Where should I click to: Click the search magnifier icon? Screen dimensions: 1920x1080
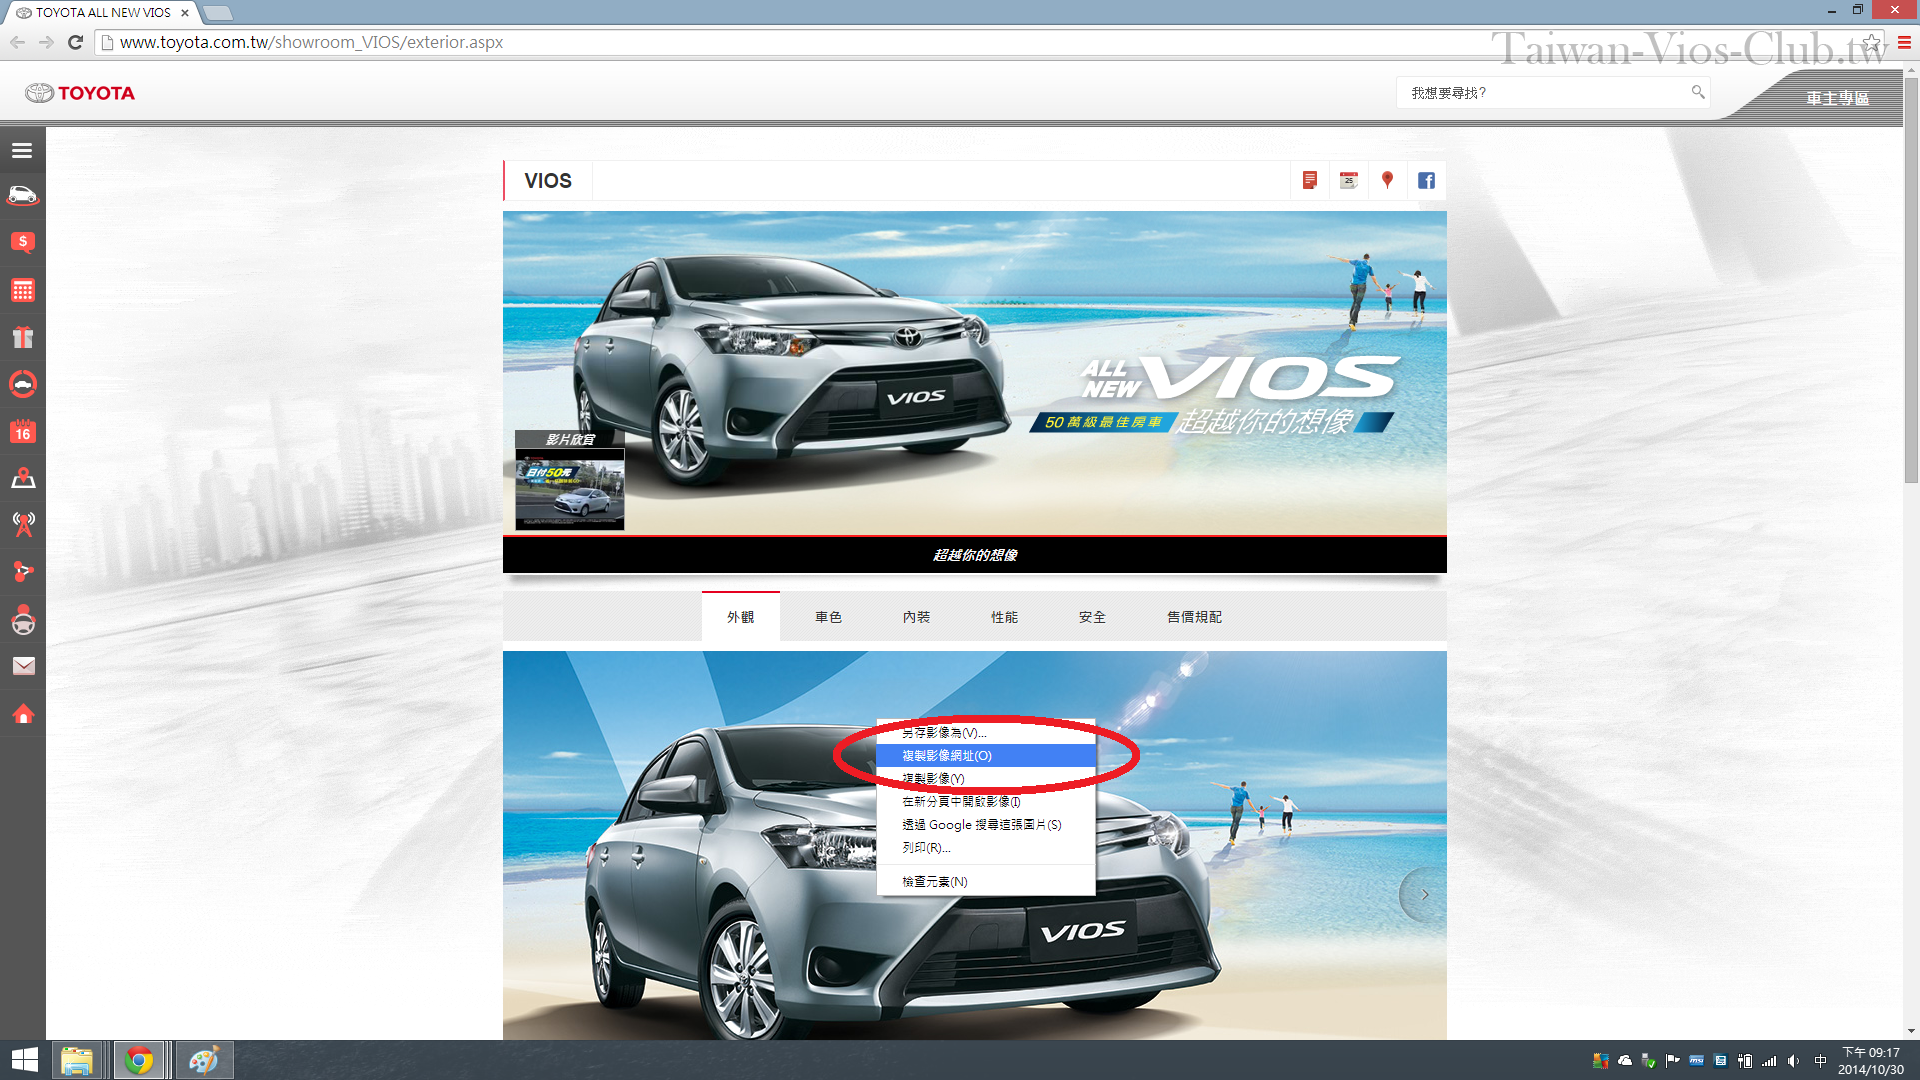1697,92
